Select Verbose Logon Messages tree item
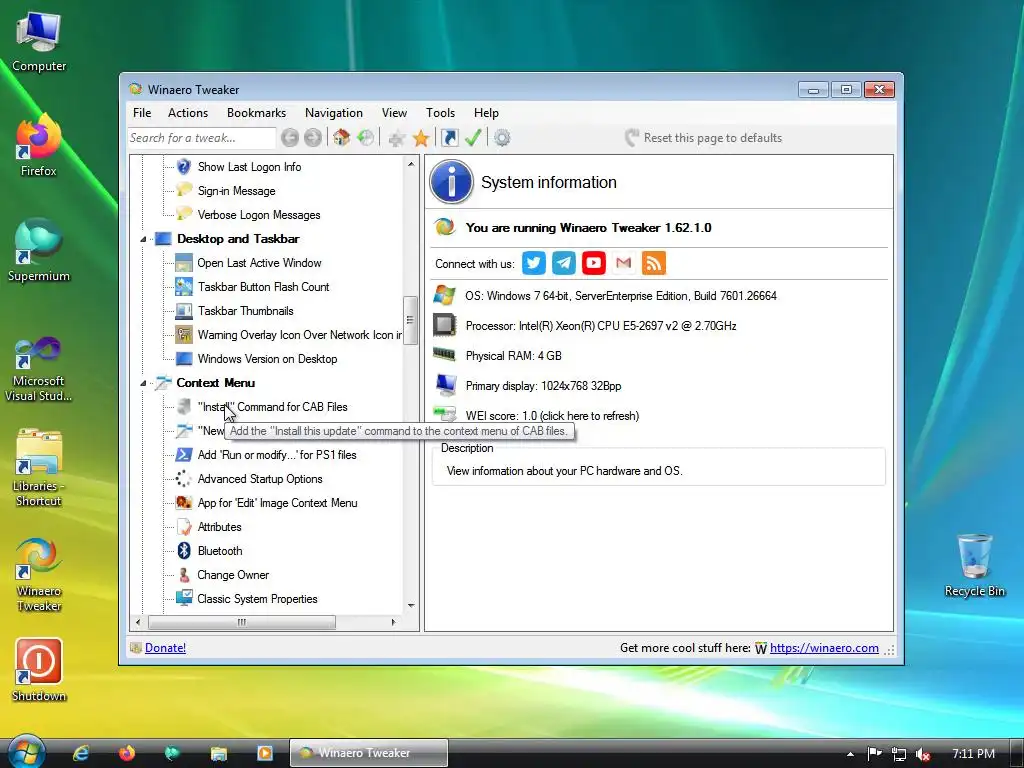The image size is (1024, 768). (x=259, y=215)
